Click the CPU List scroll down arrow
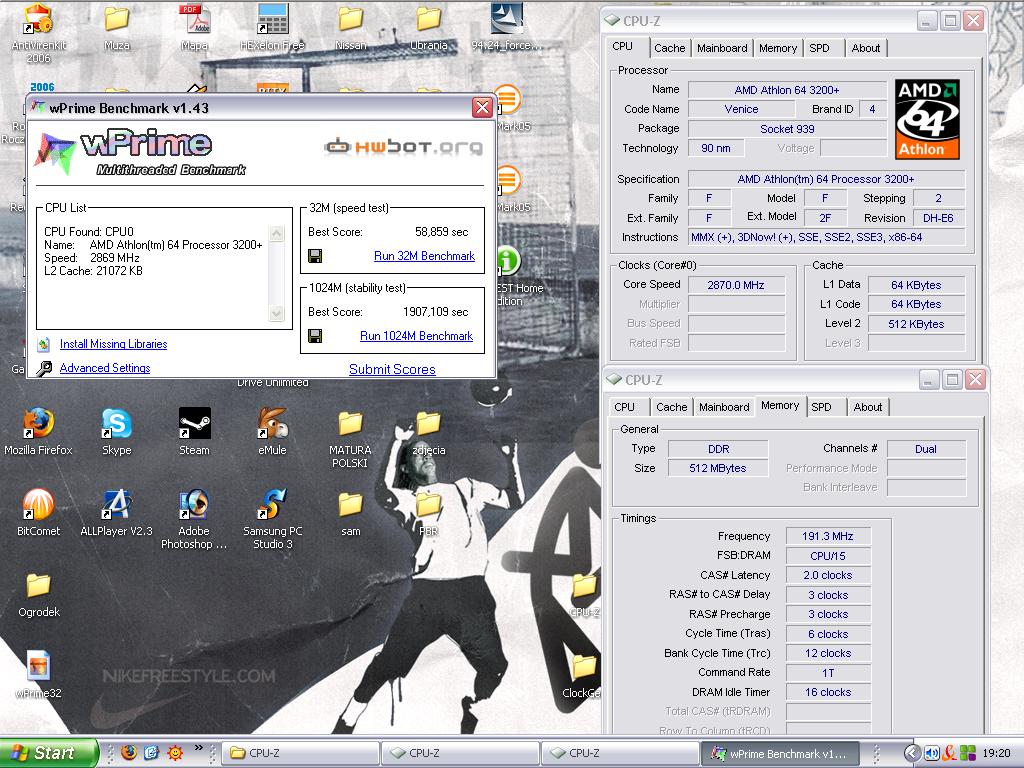1024x768 pixels. (x=276, y=313)
